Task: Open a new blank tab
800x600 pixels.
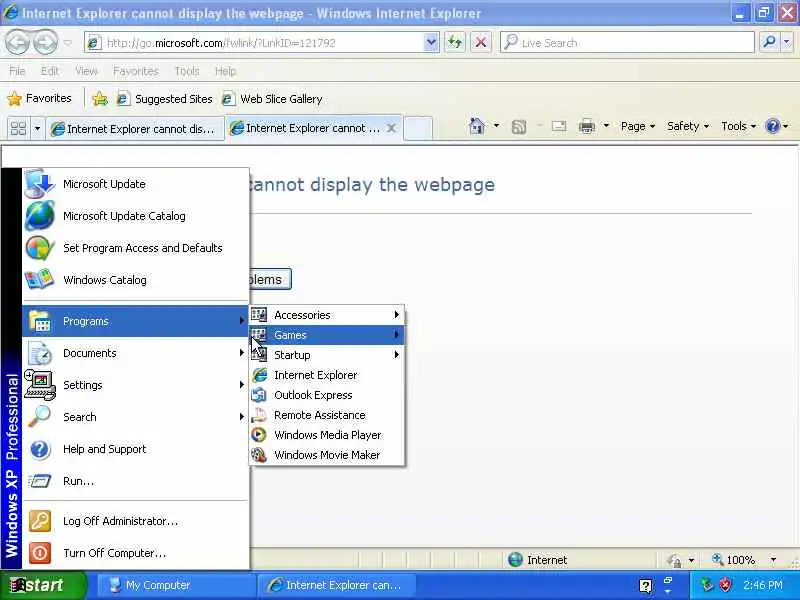Action: [x=418, y=128]
